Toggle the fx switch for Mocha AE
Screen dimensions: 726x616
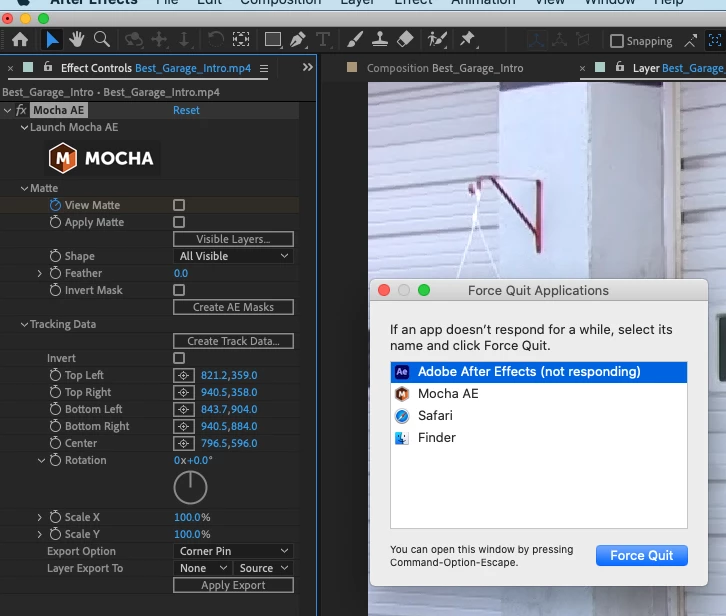pos(21,110)
